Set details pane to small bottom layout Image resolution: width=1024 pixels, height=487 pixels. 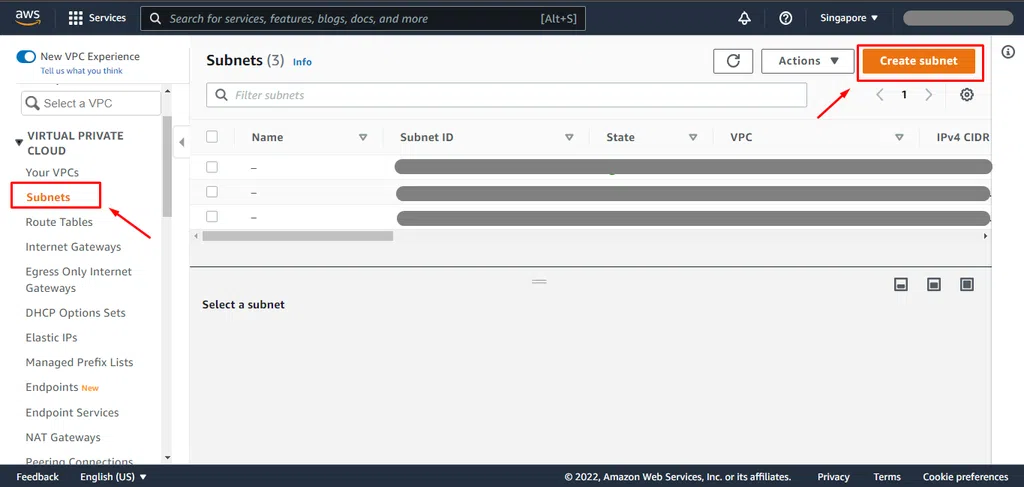[x=901, y=284]
